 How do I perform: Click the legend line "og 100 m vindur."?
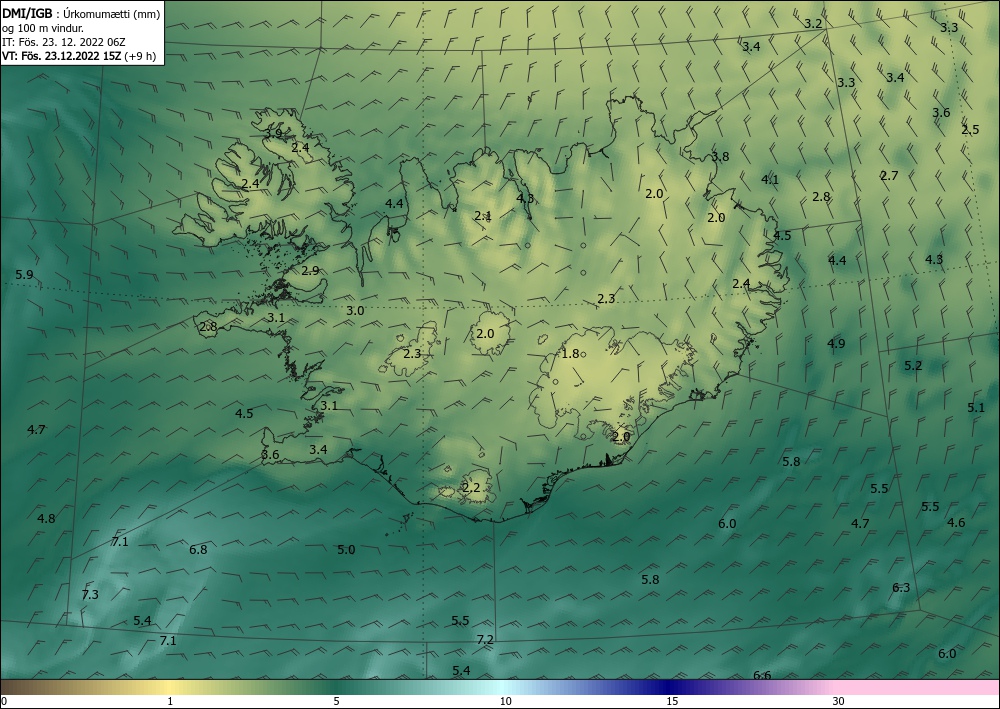tap(43, 28)
